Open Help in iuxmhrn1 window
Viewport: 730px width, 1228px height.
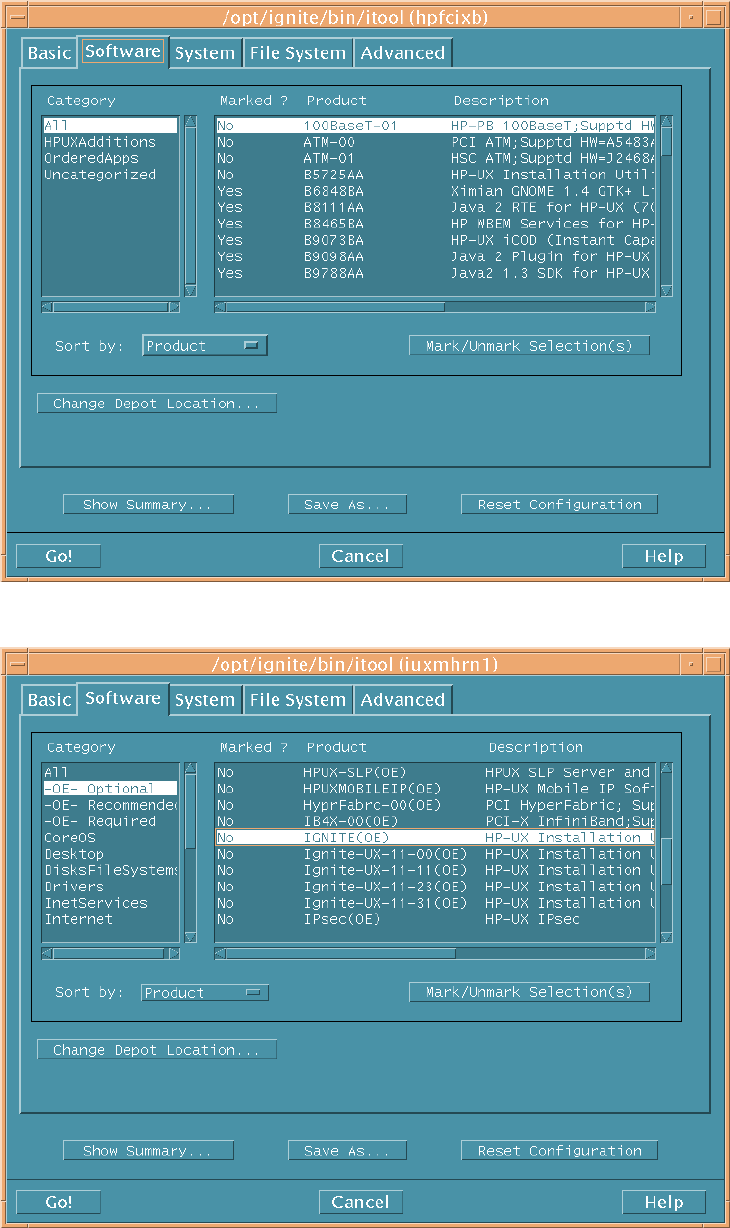[x=664, y=1202]
